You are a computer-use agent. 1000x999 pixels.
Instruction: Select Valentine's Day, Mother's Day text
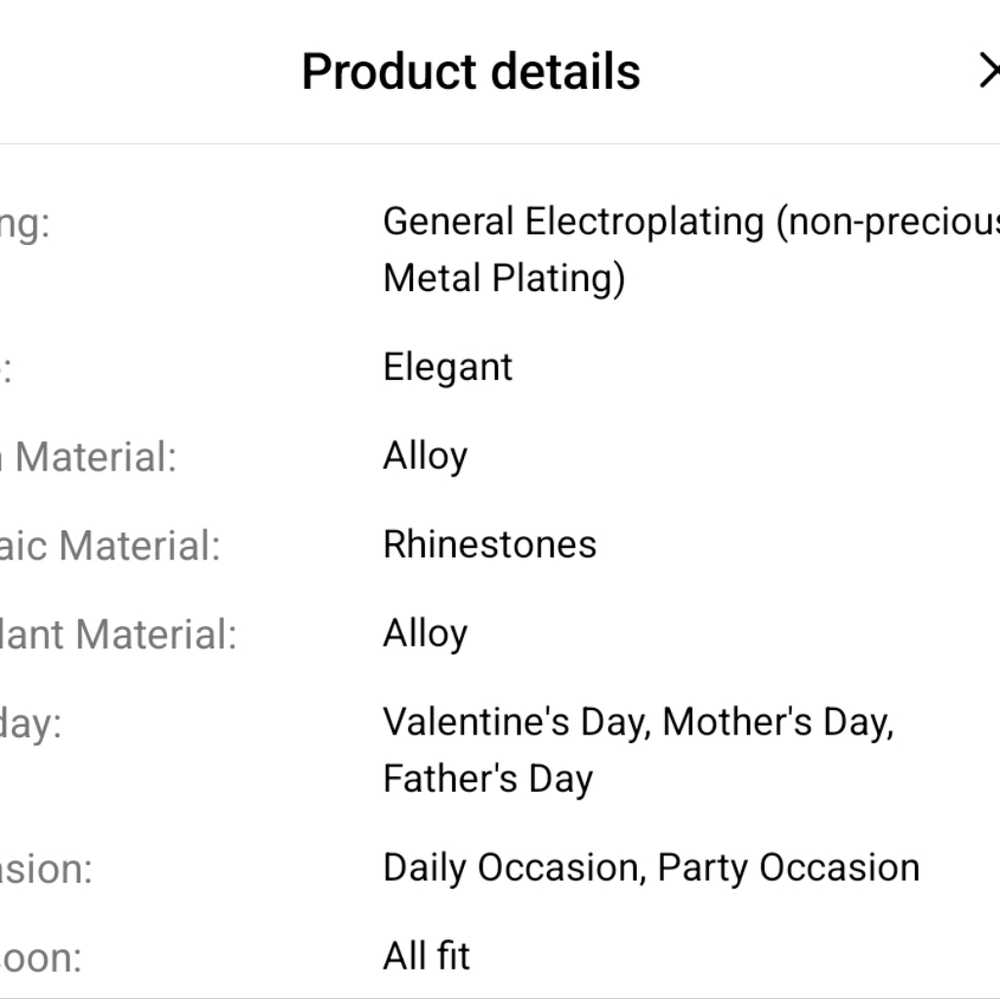[638, 723]
